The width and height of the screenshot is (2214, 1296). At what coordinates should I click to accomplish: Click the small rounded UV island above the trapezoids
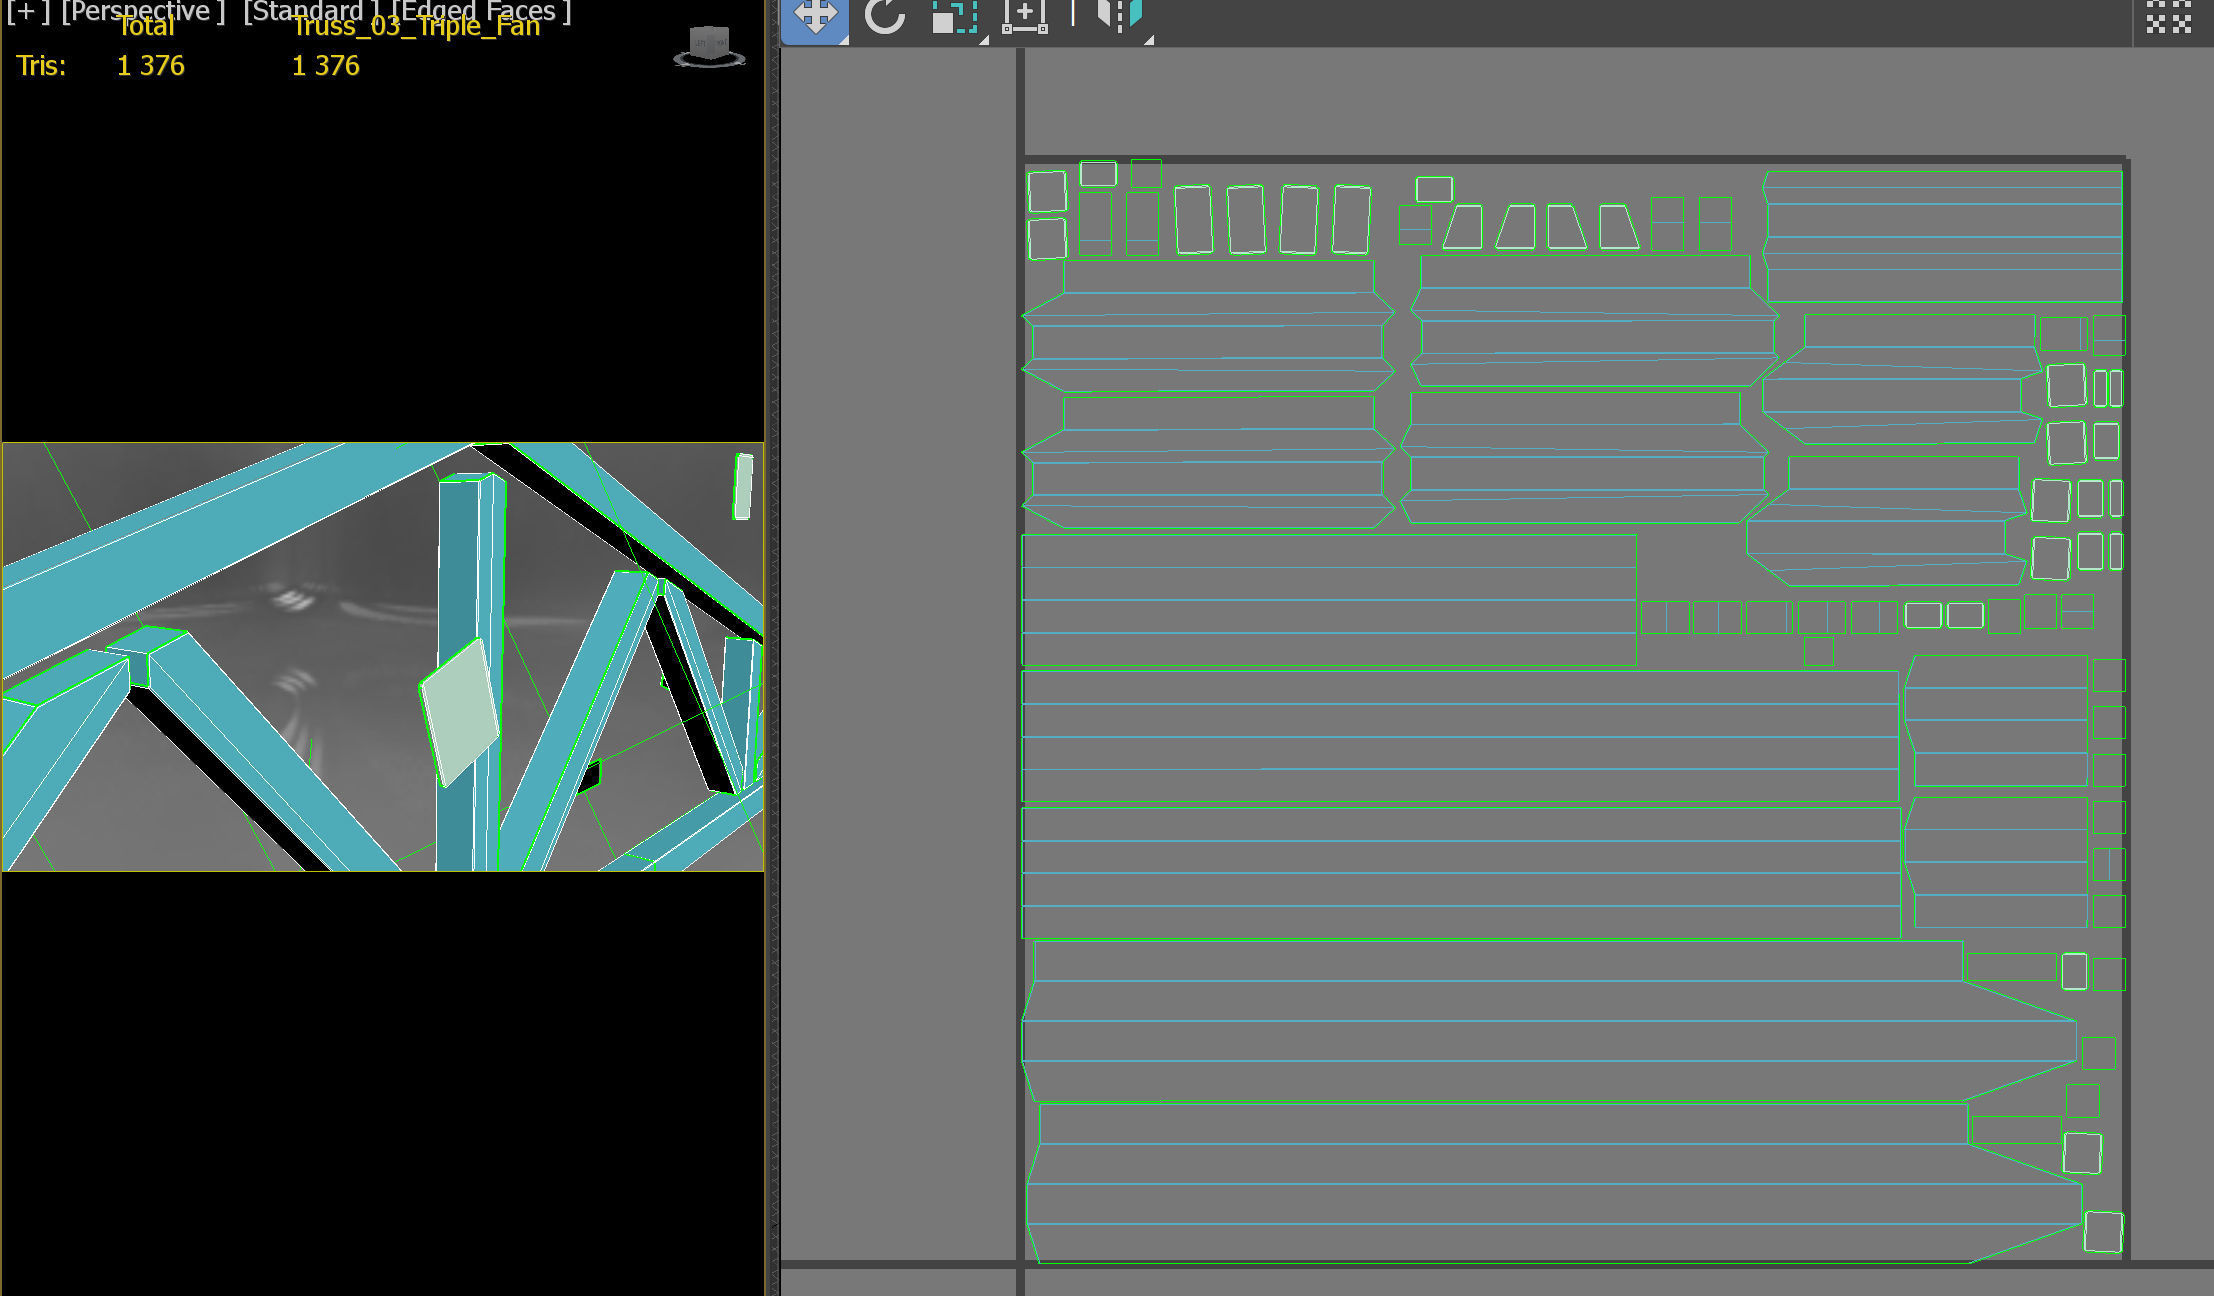pos(1433,189)
